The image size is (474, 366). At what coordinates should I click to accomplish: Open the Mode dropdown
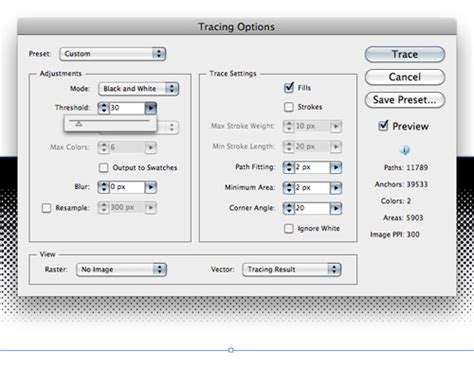click(139, 89)
